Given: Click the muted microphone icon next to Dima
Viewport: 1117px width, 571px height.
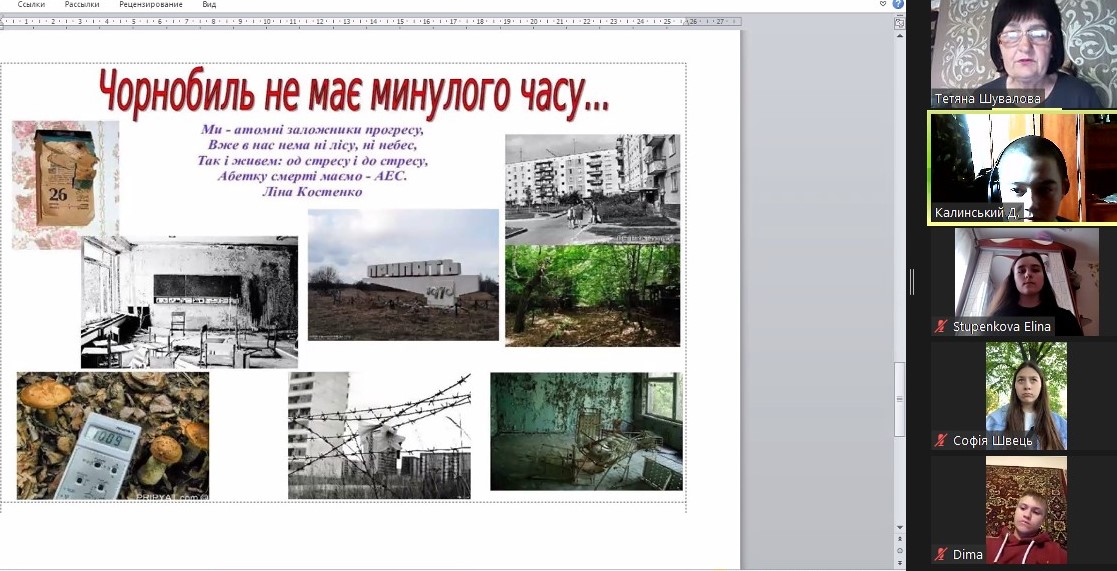Looking at the screenshot, I should coord(940,554).
